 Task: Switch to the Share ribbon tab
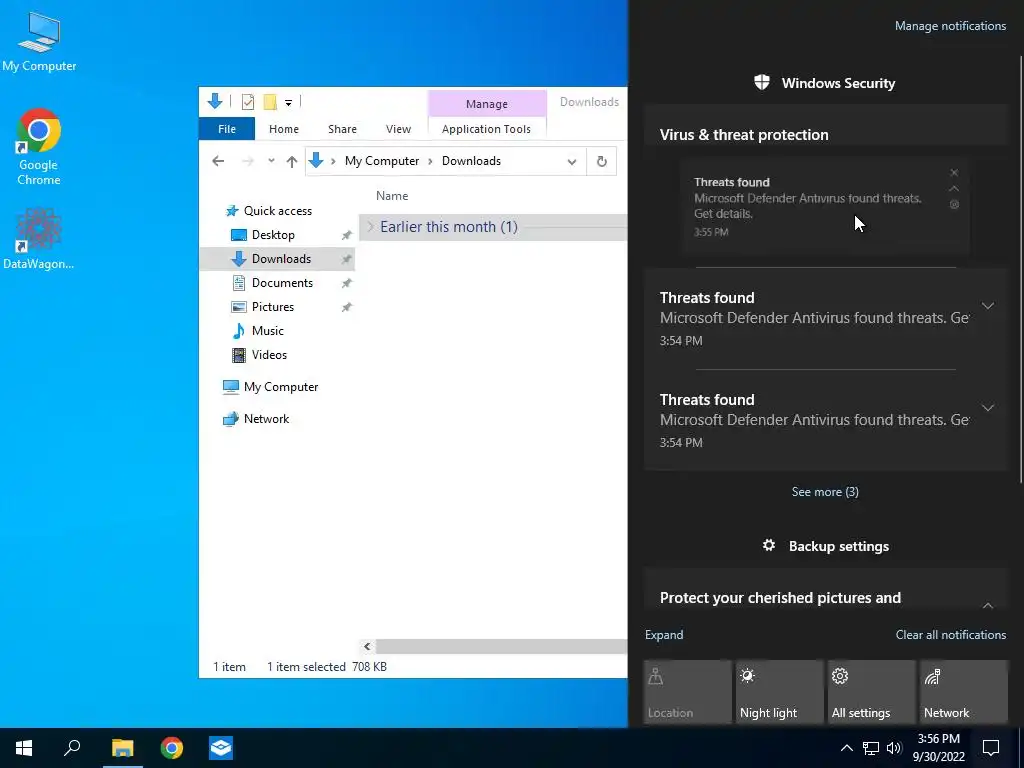(x=342, y=129)
